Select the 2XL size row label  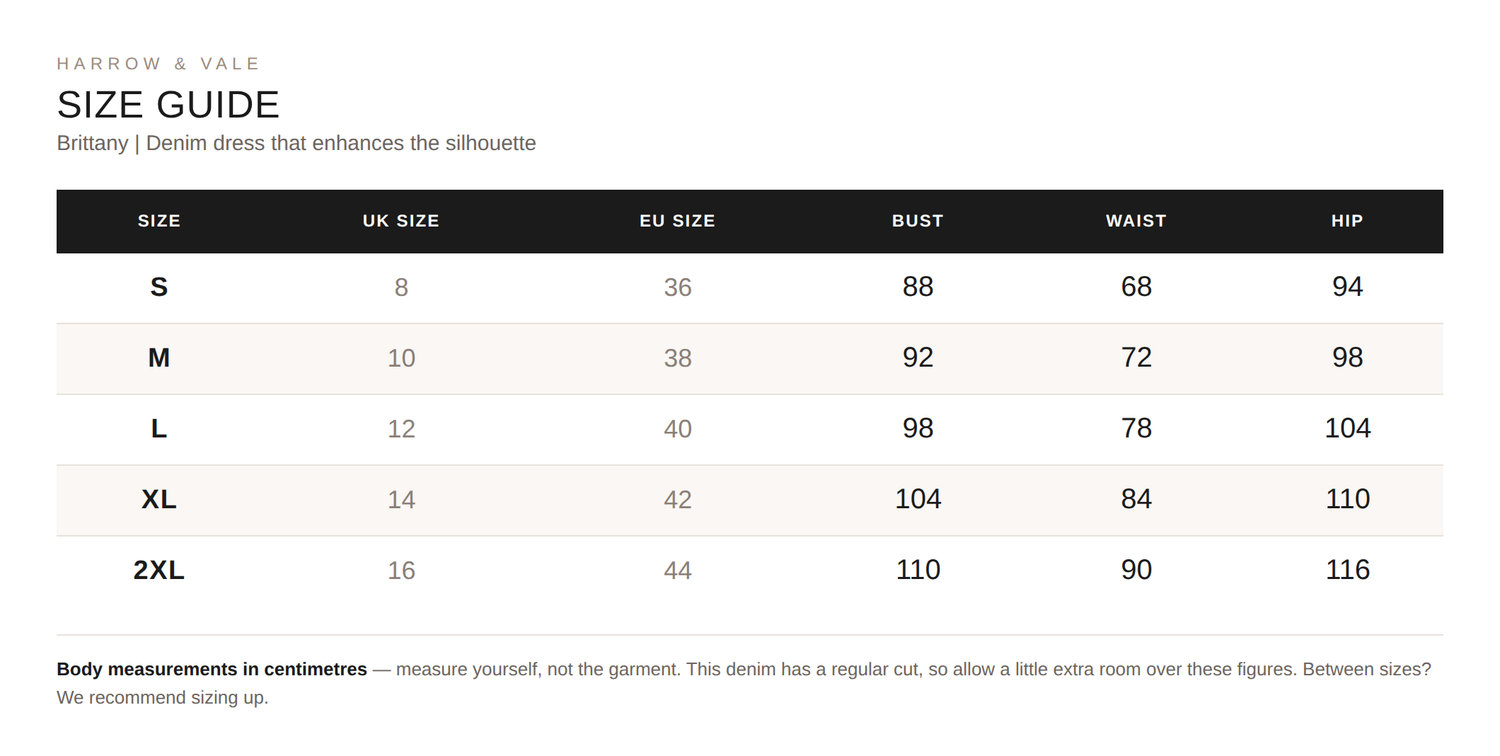point(159,570)
